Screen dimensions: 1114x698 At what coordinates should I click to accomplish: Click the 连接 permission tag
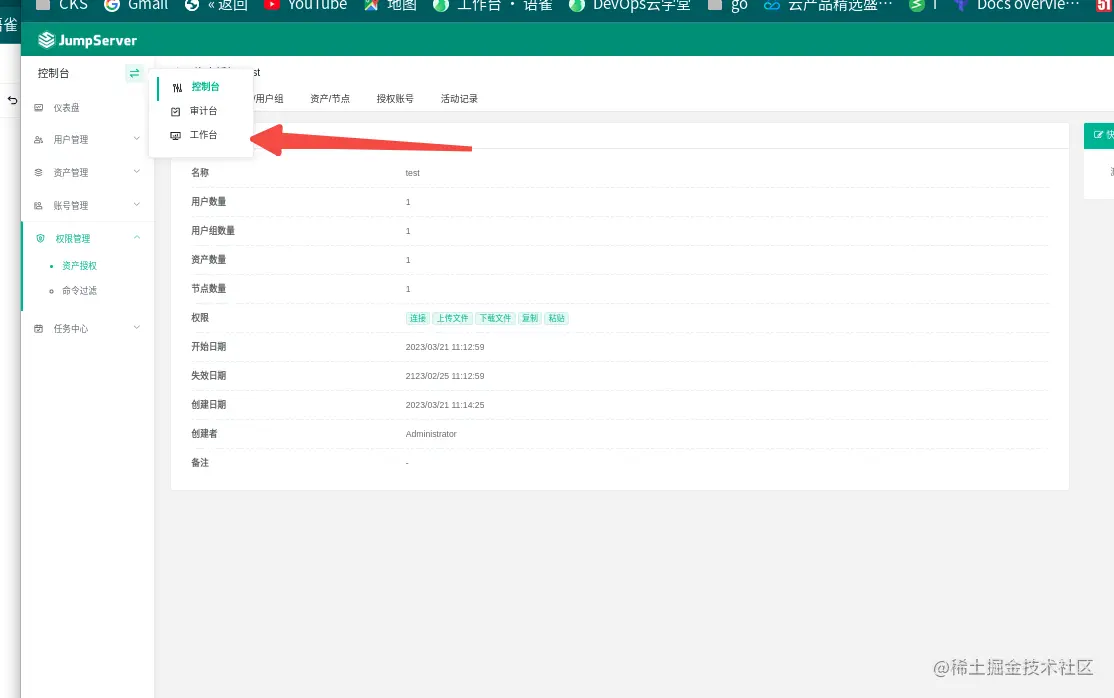click(418, 318)
